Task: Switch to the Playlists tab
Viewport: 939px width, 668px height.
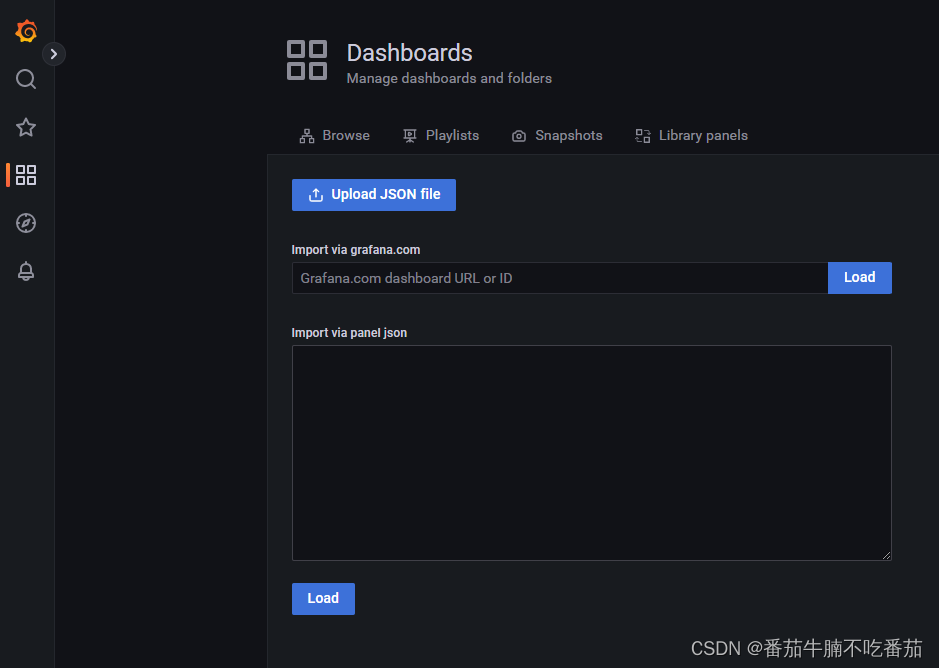Action: (x=441, y=136)
